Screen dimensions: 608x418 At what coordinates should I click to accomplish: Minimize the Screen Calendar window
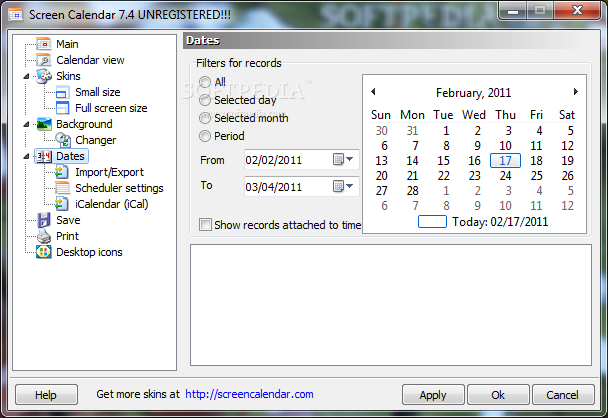tap(513, 10)
